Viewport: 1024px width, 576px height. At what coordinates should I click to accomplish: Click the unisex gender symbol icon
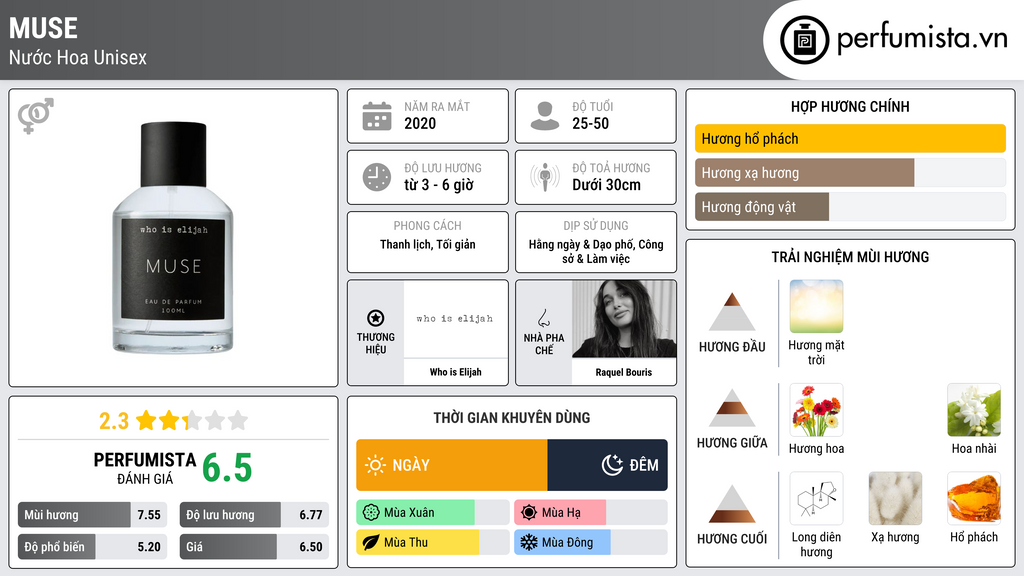click(x=35, y=116)
